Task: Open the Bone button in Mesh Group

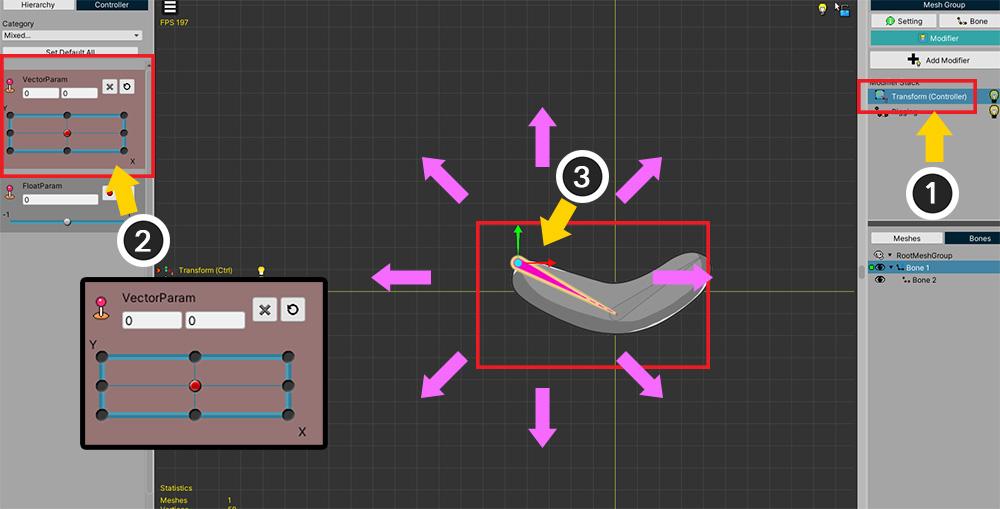Action: 969,21
